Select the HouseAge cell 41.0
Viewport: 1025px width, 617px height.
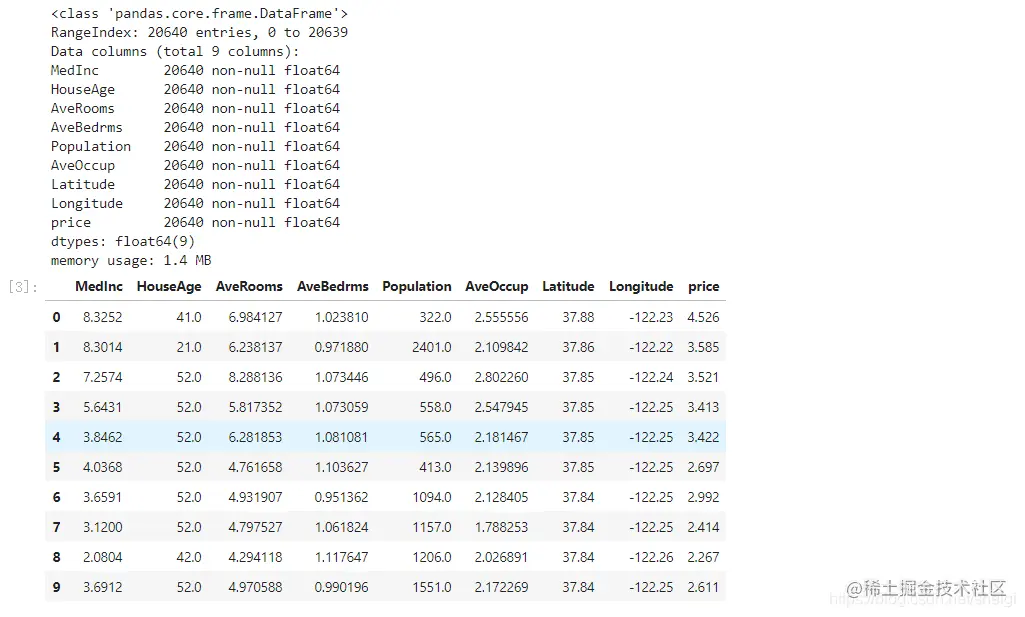[189, 317]
